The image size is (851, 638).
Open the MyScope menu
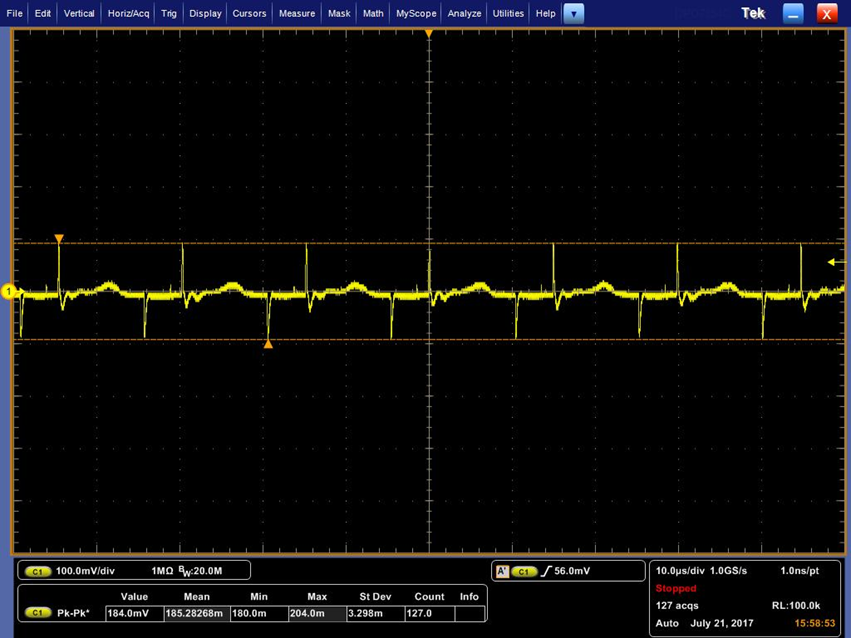(416, 14)
